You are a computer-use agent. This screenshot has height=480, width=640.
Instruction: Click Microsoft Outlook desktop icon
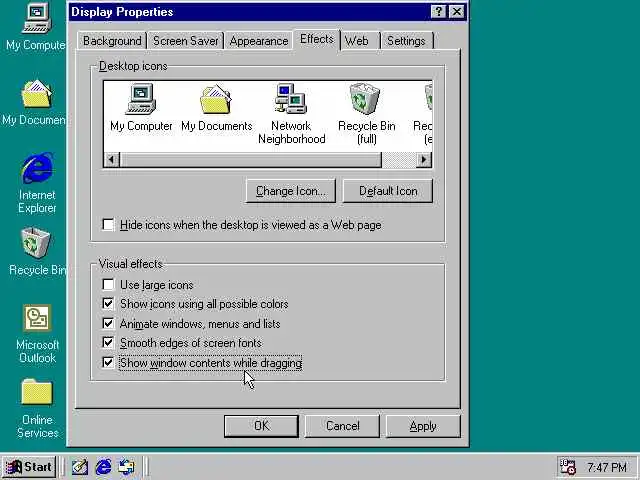(x=37, y=334)
